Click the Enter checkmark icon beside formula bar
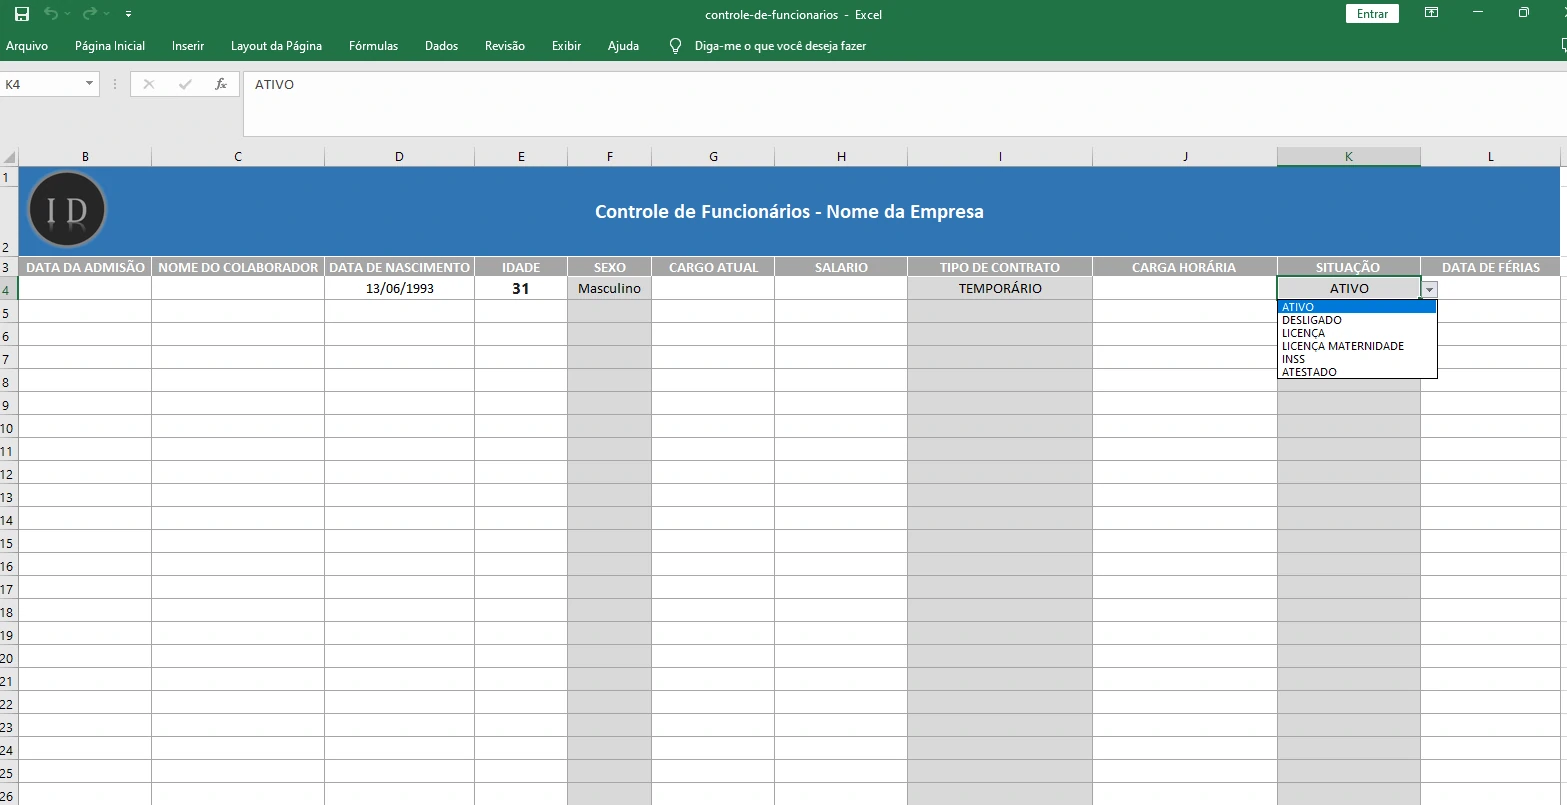This screenshot has width=1567, height=805. (x=184, y=84)
